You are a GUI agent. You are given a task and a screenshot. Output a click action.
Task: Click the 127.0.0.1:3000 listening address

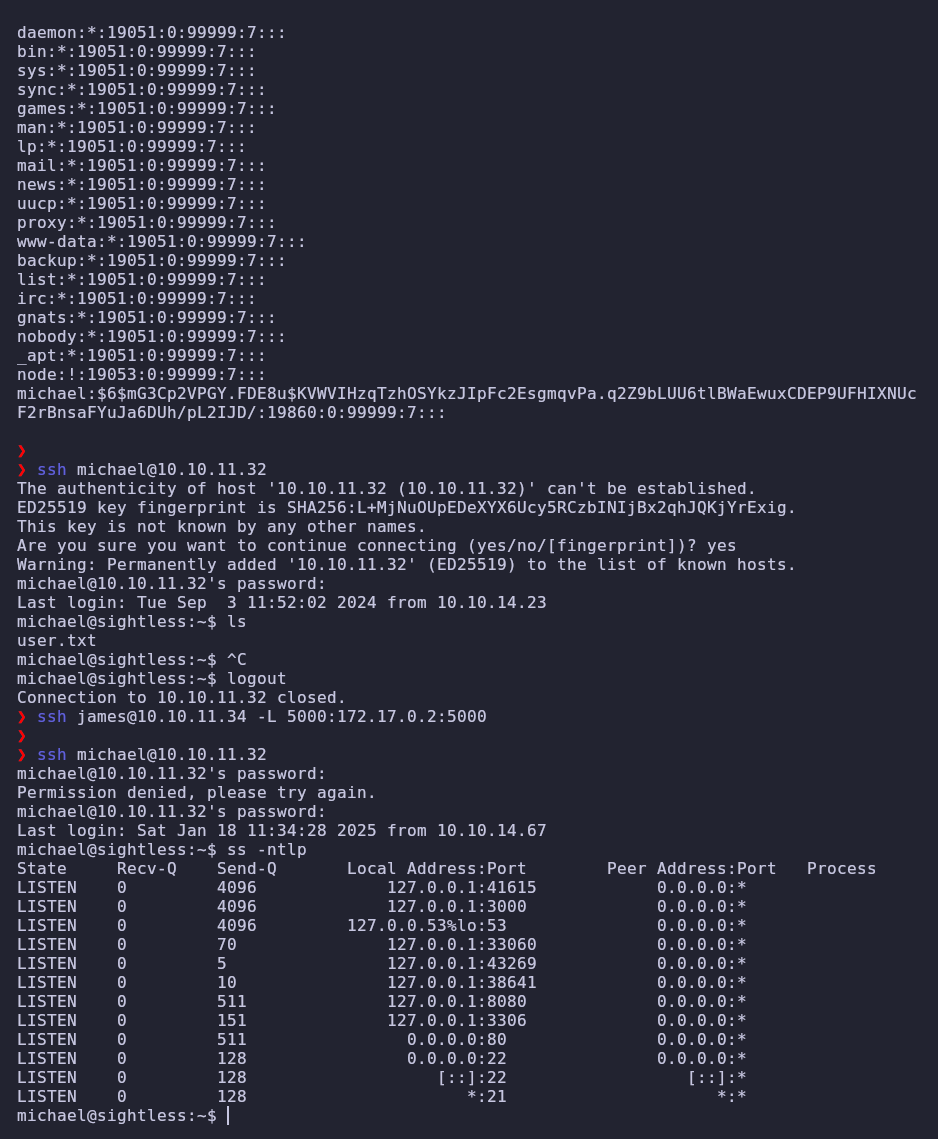[456, 907]
